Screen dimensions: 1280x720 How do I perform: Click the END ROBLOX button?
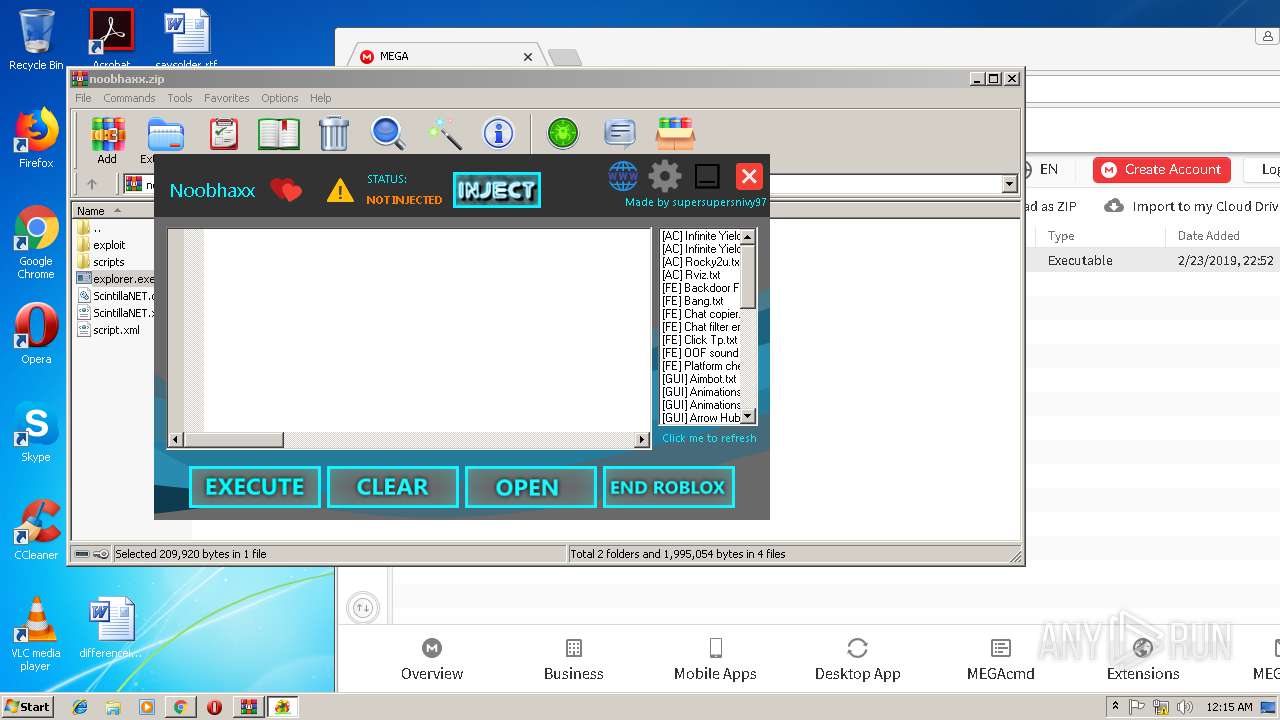669,487
